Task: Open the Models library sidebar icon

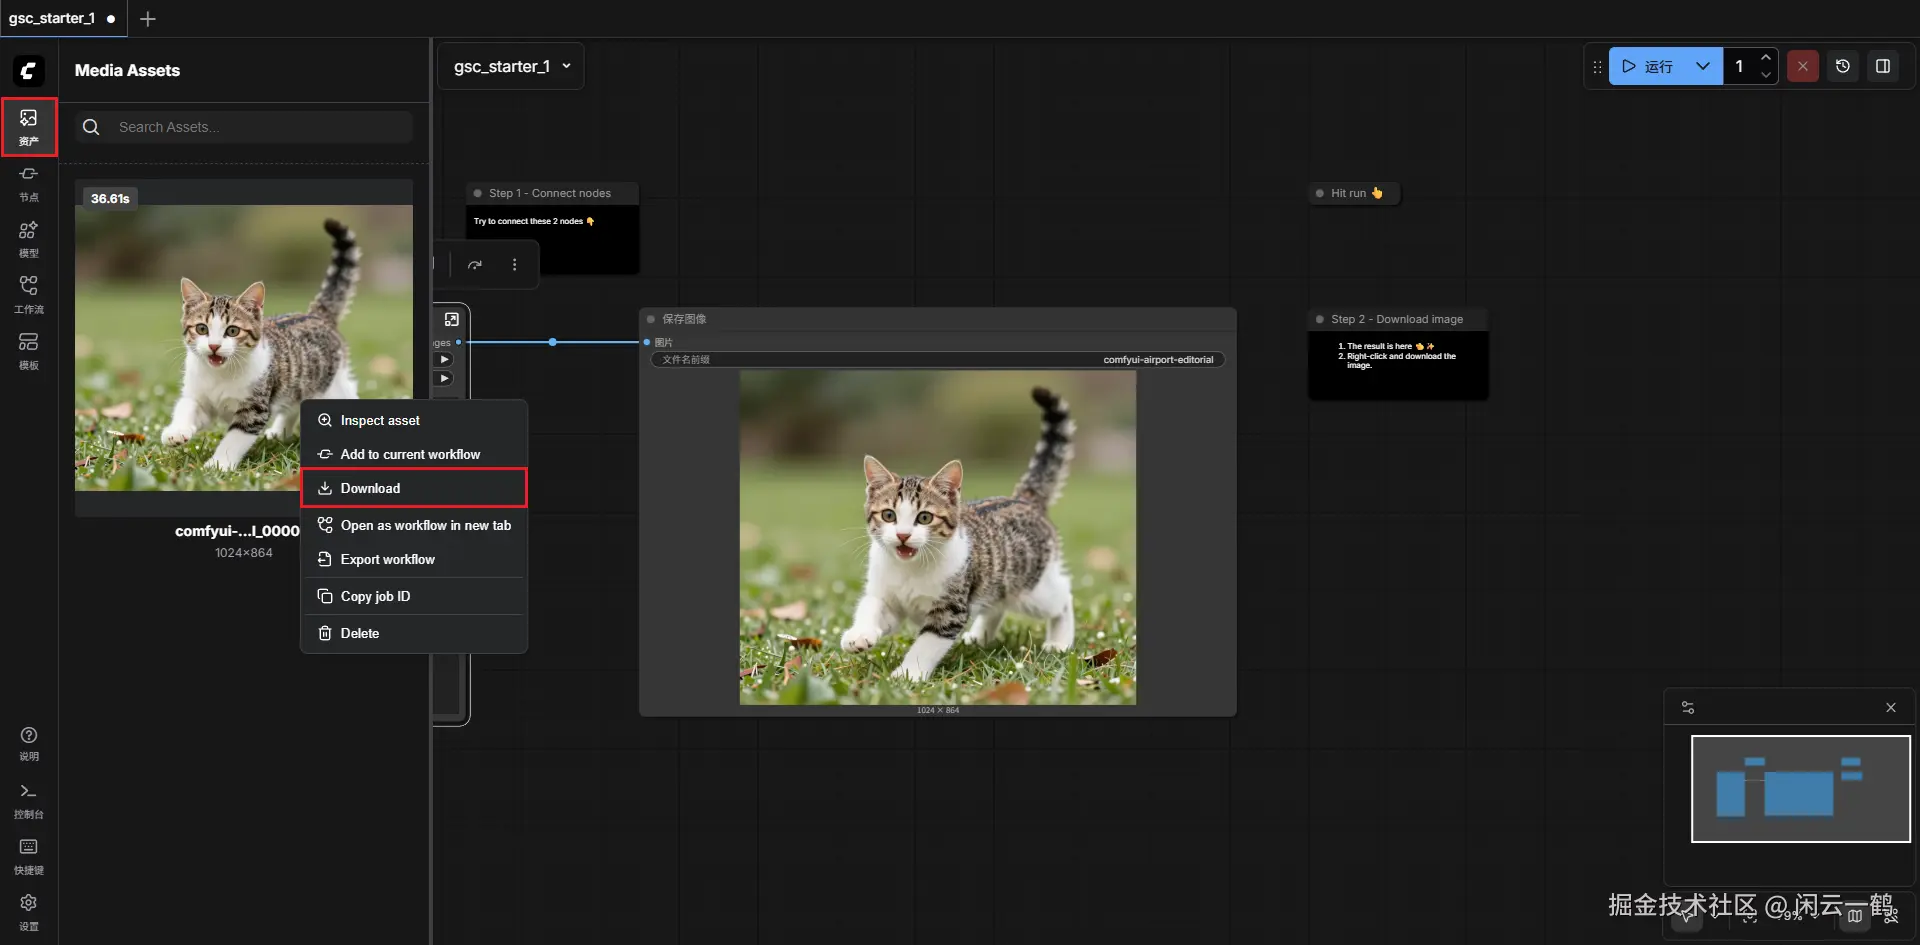Action: click(x=29, y=239)
